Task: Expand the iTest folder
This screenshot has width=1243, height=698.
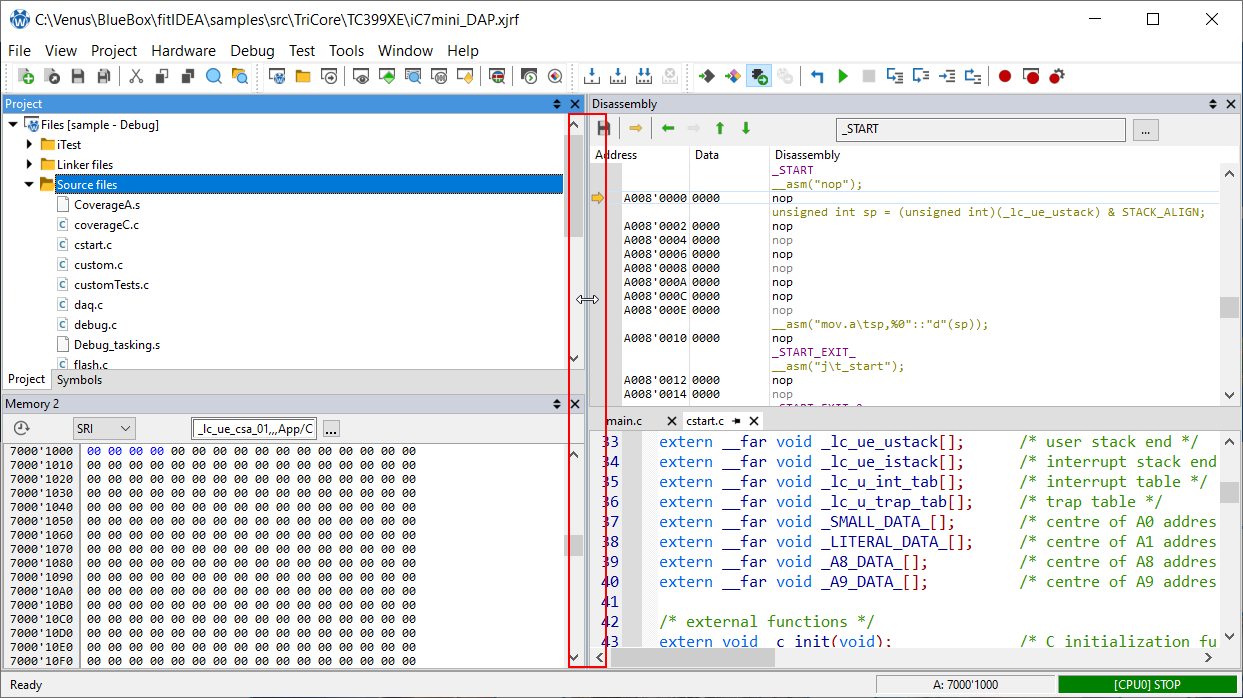Action: (x=30, y=145)
